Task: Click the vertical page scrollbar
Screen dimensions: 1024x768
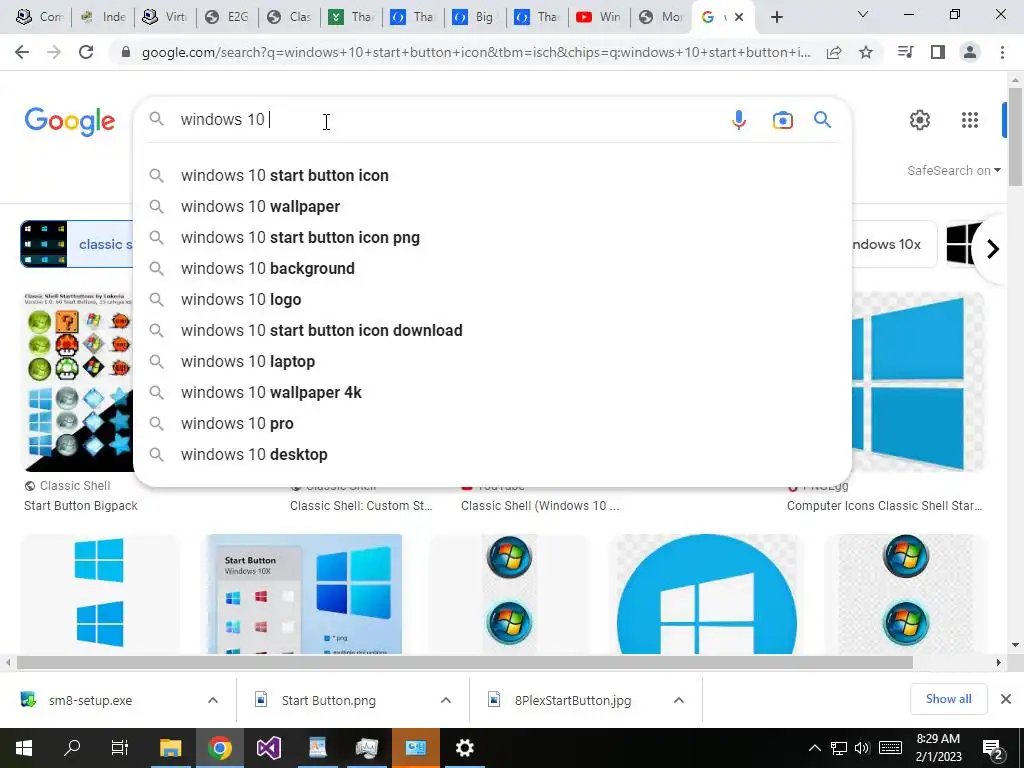Action: 1015,136
